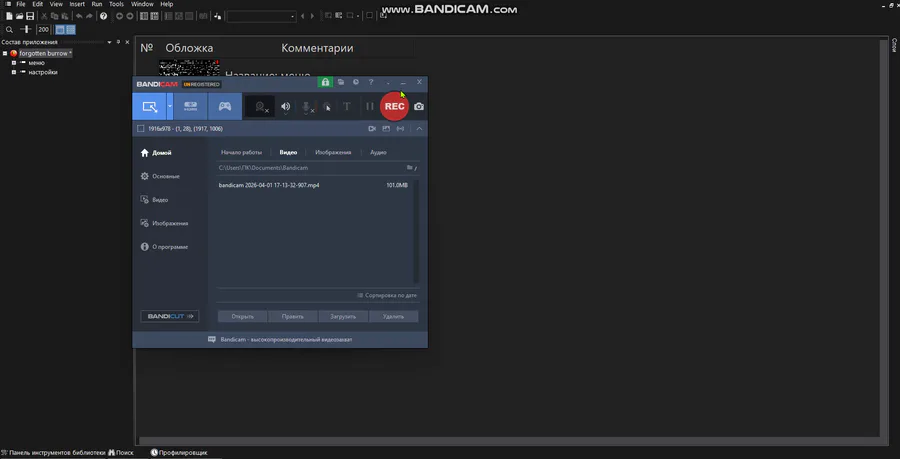Select the bandicam 2026-04-01 mp4 file row

click(x=313, y=185)
